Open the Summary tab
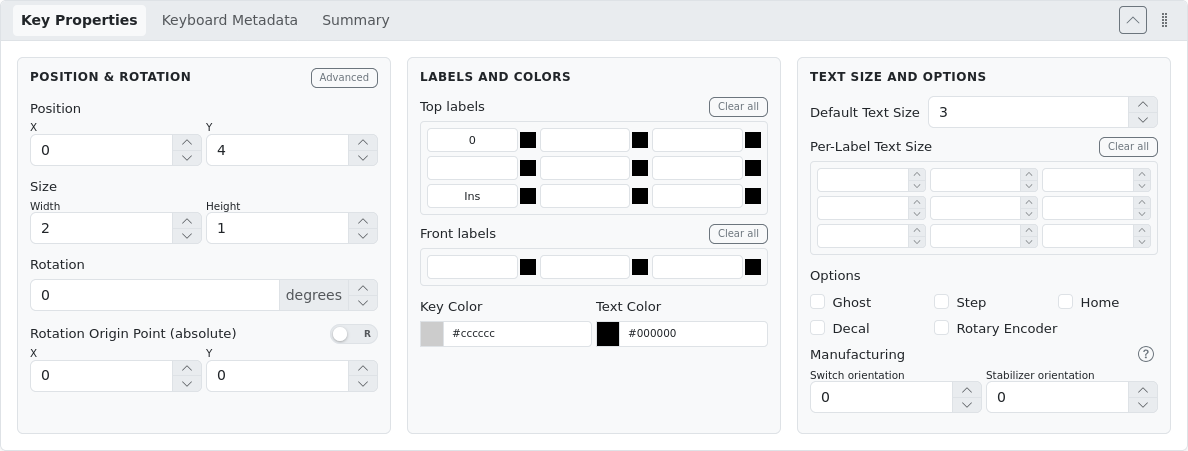The height and width of the screenshot is (451, 1188). 356,20
